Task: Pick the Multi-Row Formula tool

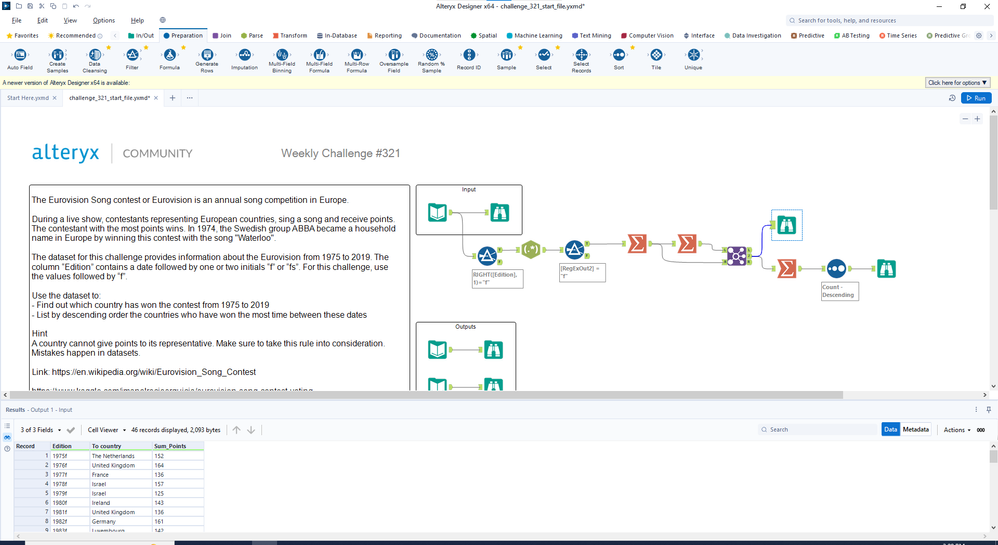Action: click(x=356, y=60)
